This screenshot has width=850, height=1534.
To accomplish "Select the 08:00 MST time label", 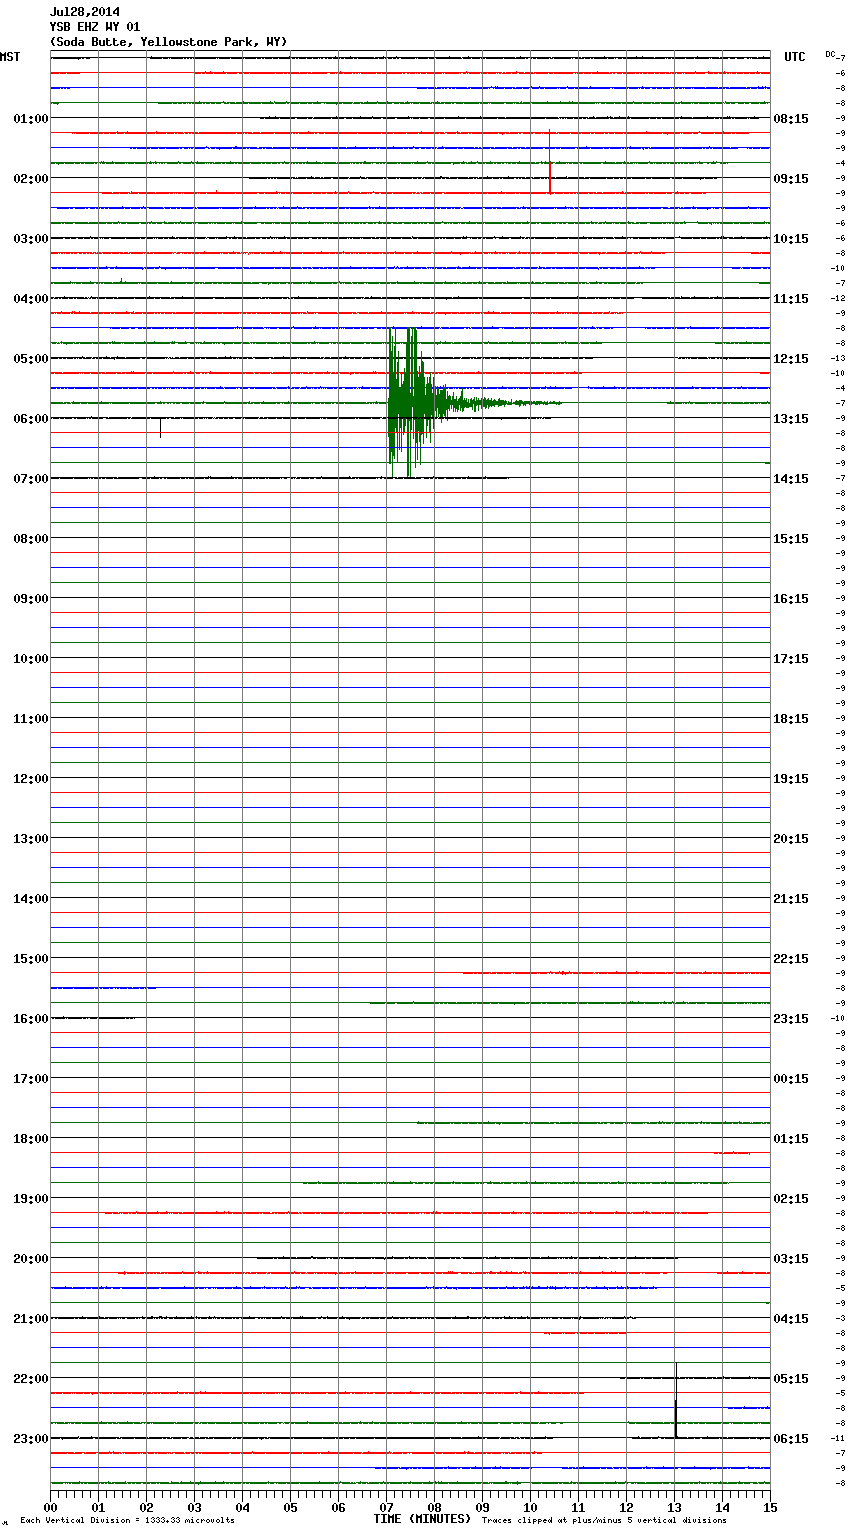I will point(31,539).
